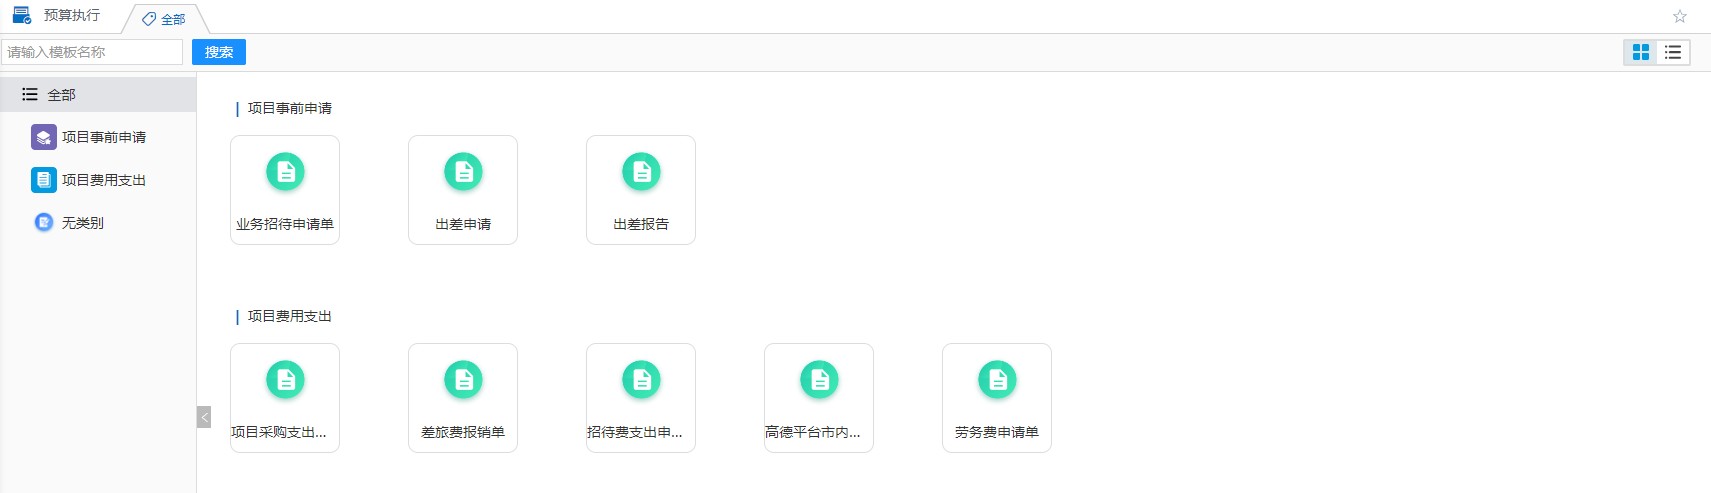Image resolution: width=1711 pixels, height=493 pixels.
Task: Open the 出差申请 template icon
Action: pos(463,173)
